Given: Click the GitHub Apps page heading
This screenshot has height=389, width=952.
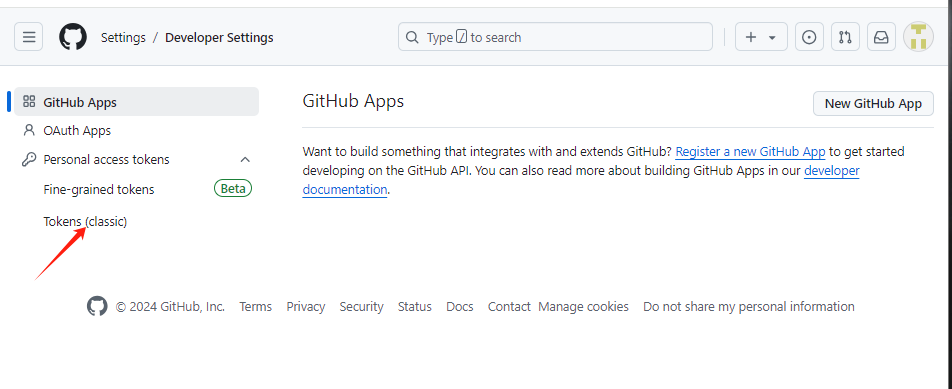Looking at the screenshot, I should 353,101.
